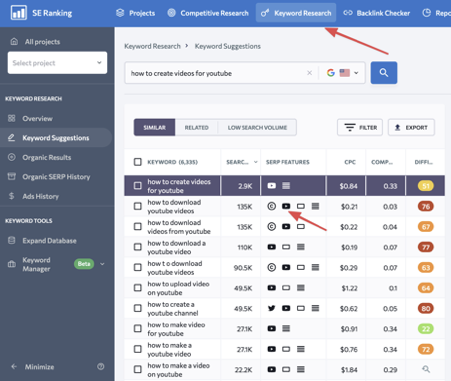Click video icon in 'how to create videos for youtube' row

(272, 186)
